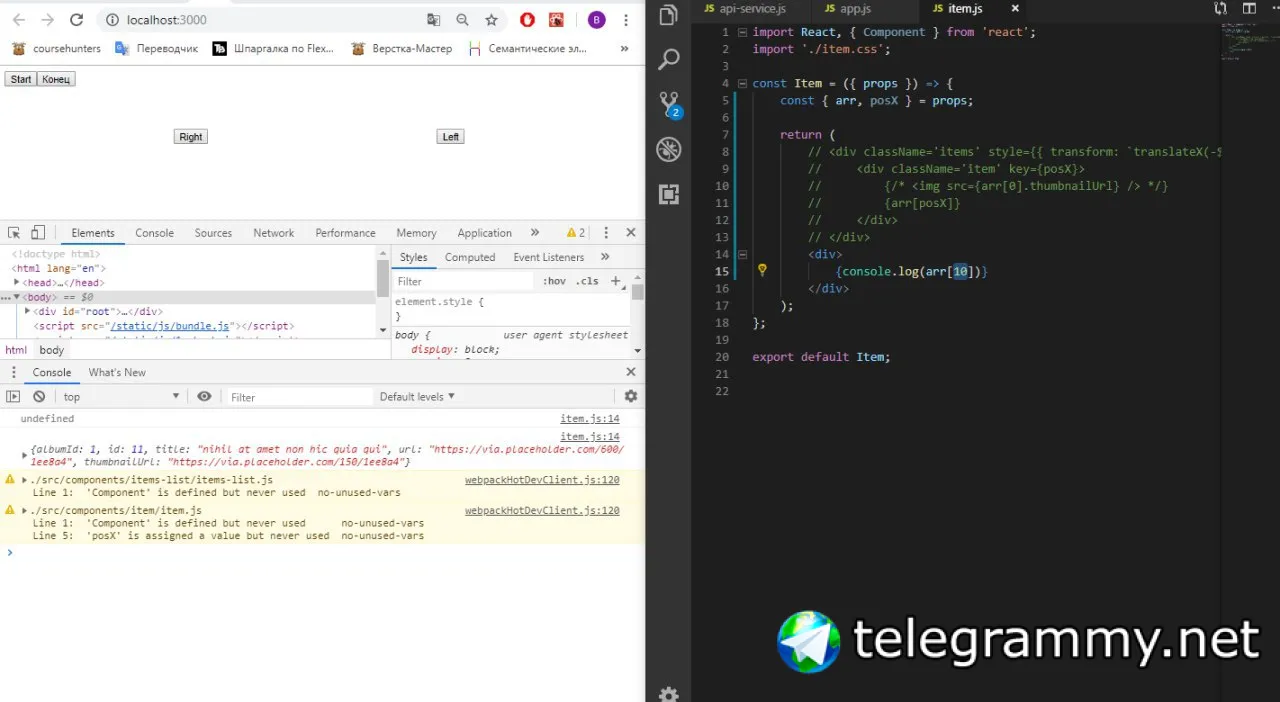Show the console sidebar

point(14,397)
